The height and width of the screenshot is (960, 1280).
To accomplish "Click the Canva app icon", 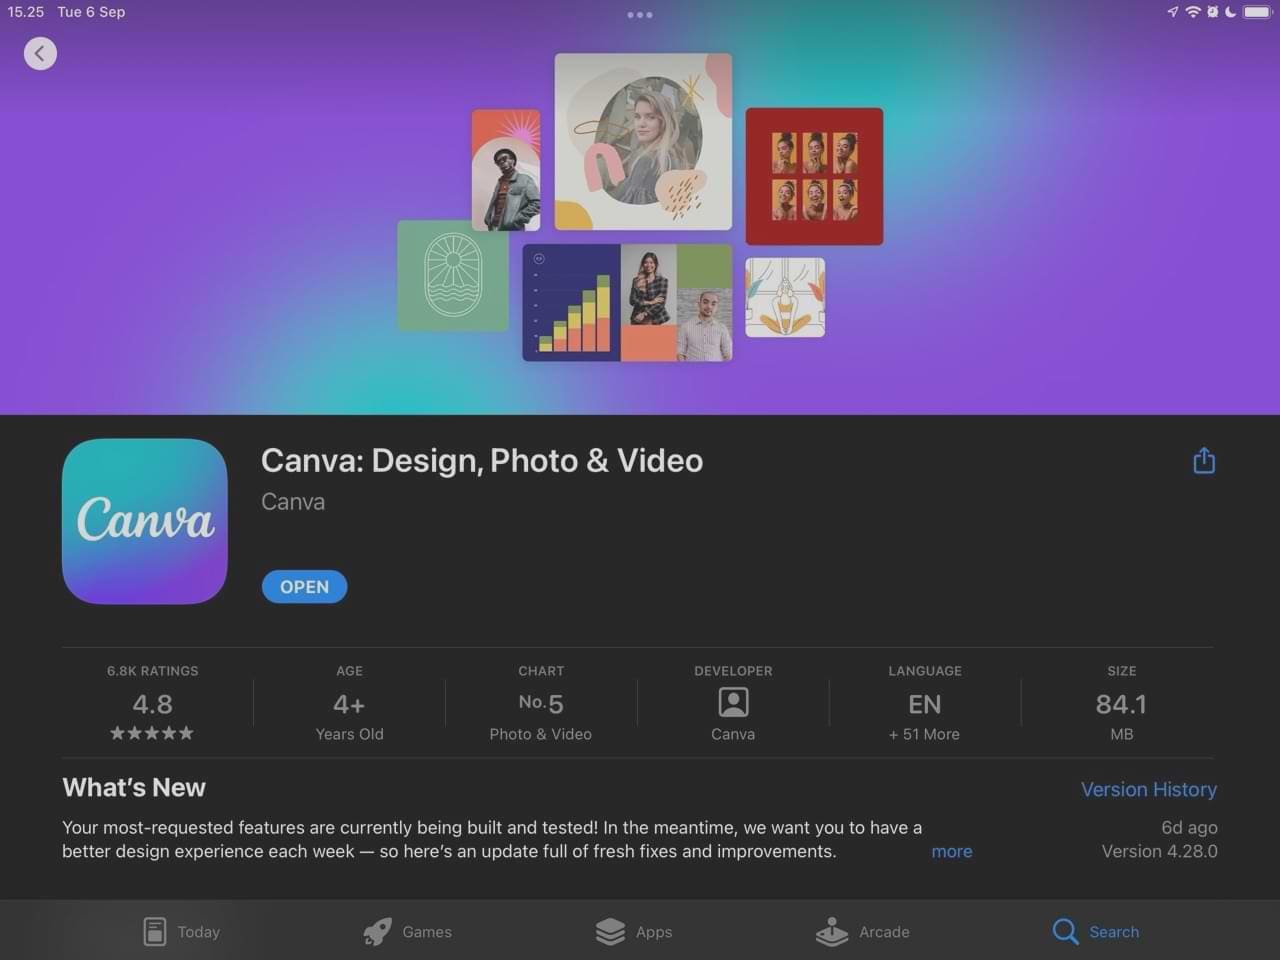I will pos(145,521).
